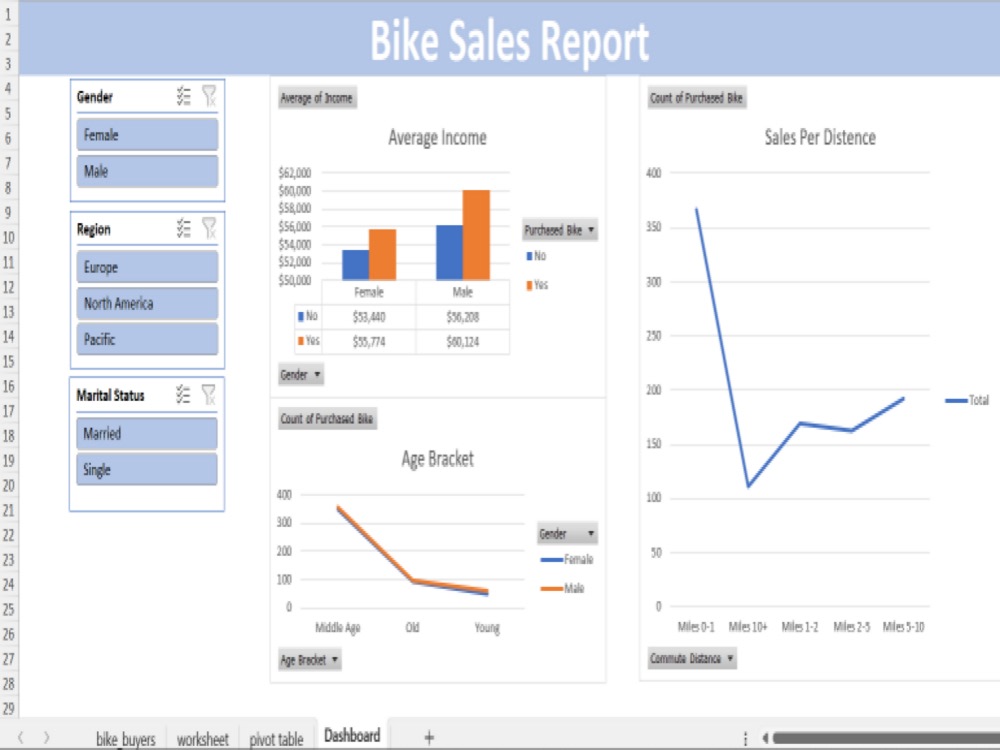Click Miles 10+ axis label
The image size is (1000, 750).
point(748,626)
